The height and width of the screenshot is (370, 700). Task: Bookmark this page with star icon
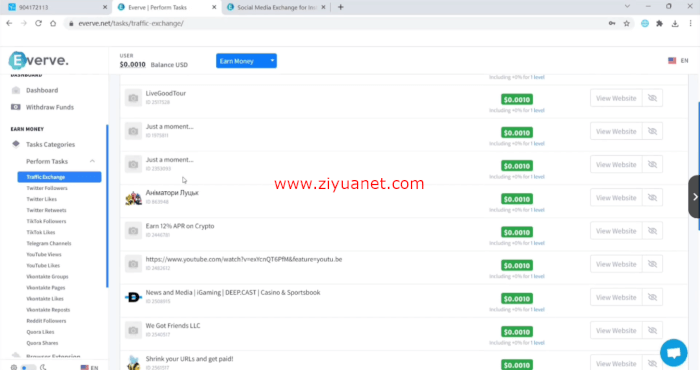pos(626,23)
